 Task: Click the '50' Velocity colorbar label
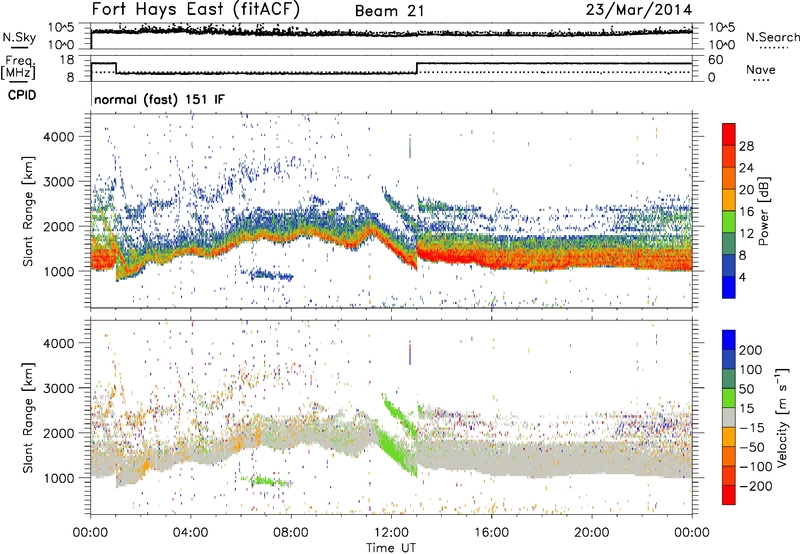point(747,389)
